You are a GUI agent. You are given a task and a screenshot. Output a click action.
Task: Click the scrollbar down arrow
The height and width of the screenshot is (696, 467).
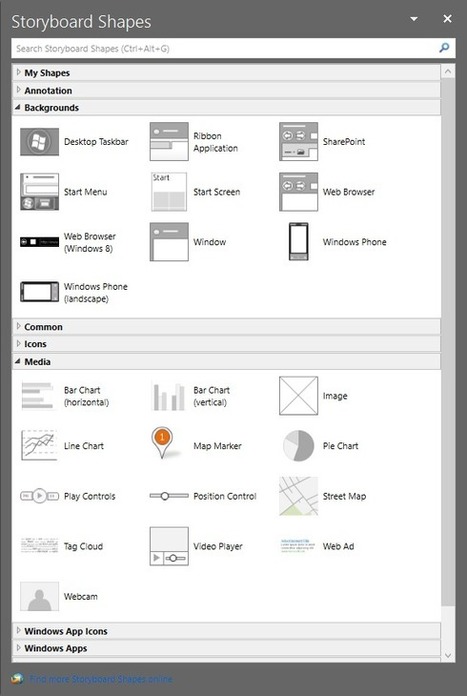(448, 656)
